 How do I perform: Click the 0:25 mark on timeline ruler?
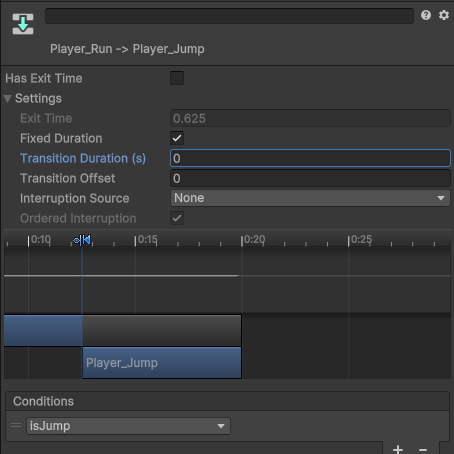coord(360,239)
